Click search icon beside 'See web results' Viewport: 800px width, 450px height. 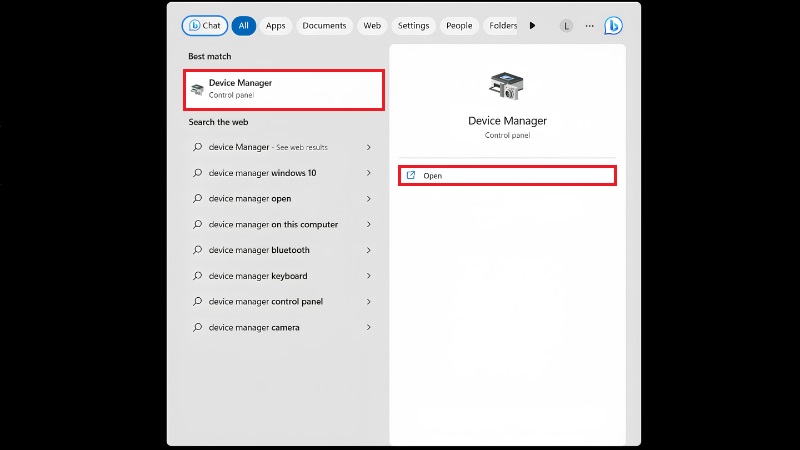tap(197, 147)
